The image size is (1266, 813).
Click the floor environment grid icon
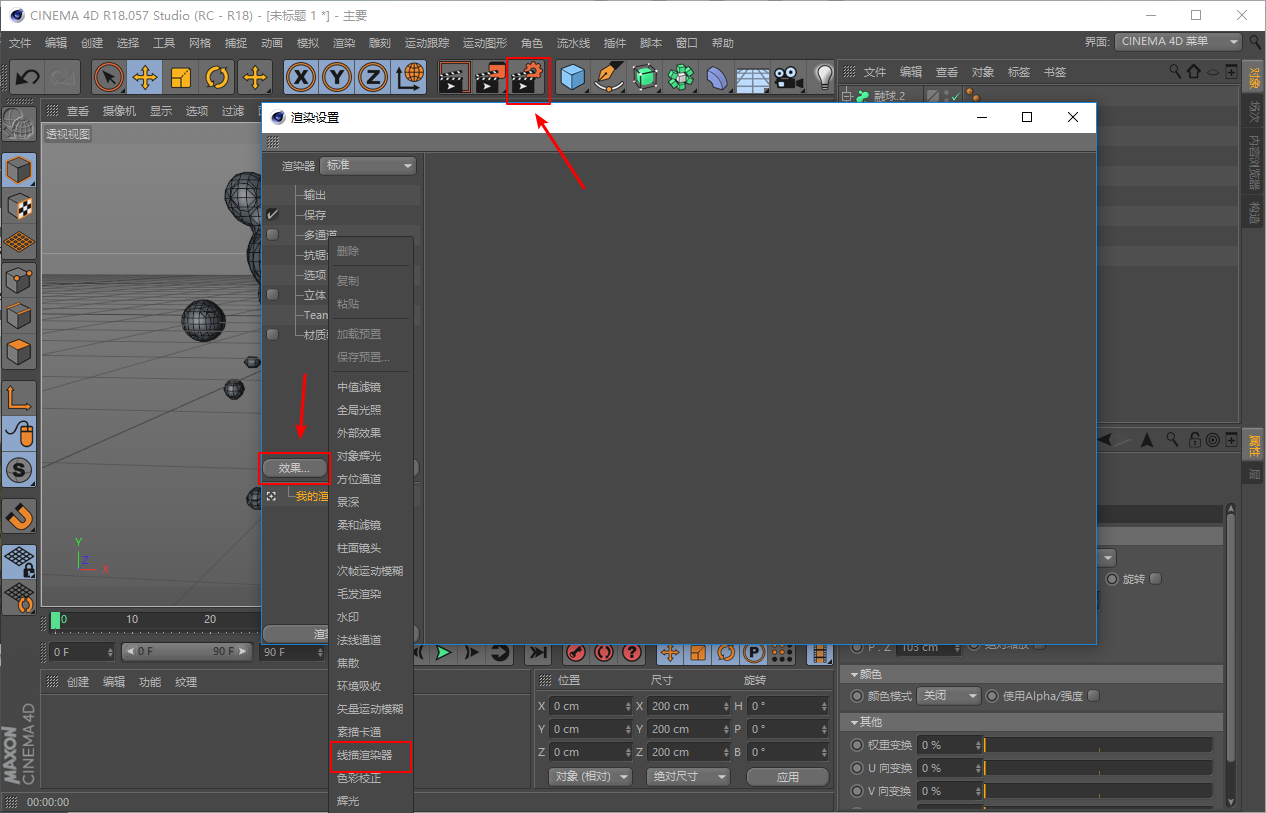(753, 77)
